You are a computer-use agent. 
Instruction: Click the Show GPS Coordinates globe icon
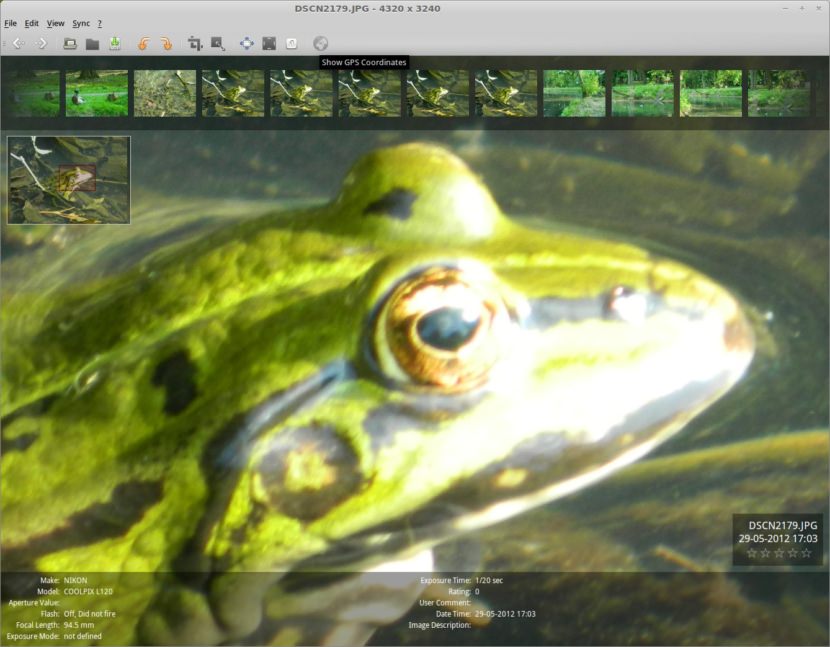320,43
